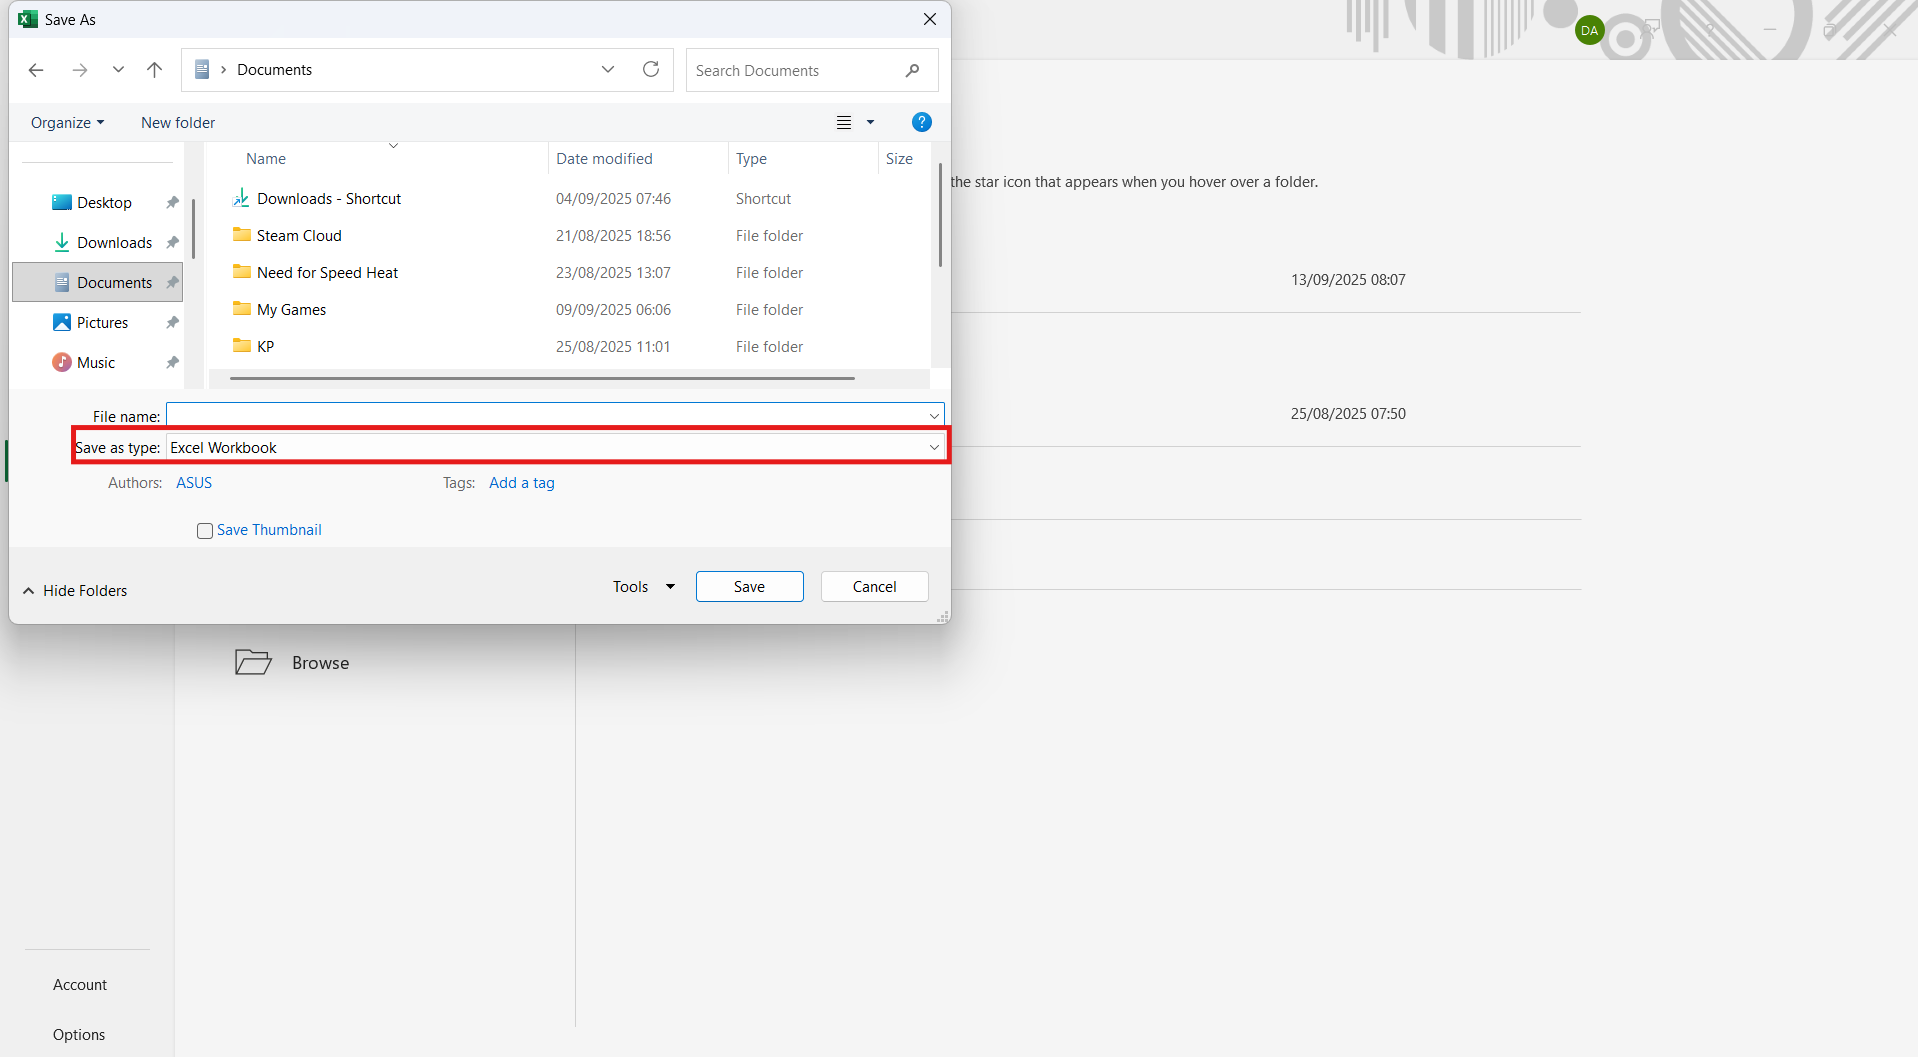This screenshot has height=1057, width=1918.
Task: Open Options in the Excel sidebar
Action: tap(79, 1034)
